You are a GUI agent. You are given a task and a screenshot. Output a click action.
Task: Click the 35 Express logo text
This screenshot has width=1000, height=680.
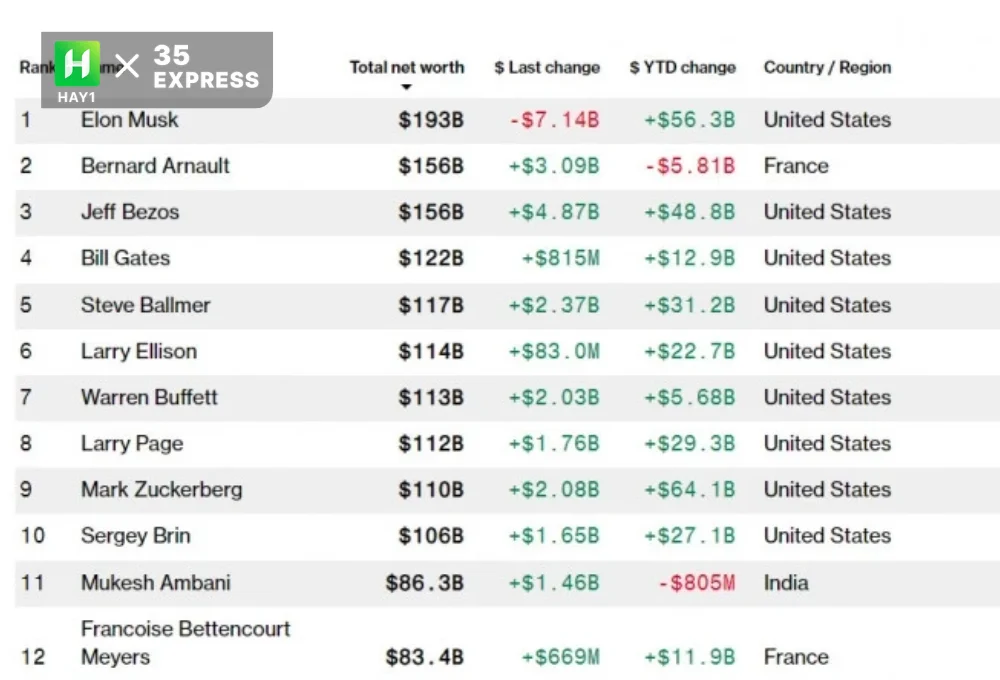pos(206,67)
